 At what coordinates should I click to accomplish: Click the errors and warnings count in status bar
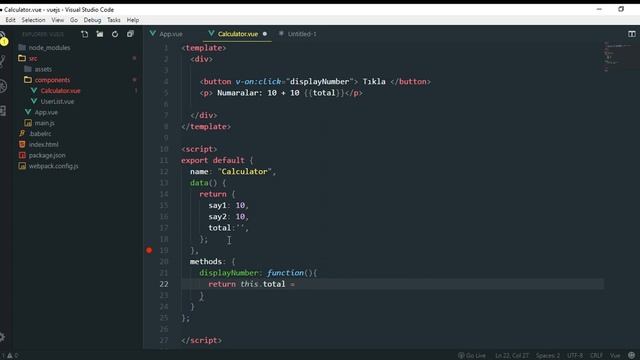tap(10, 356)
